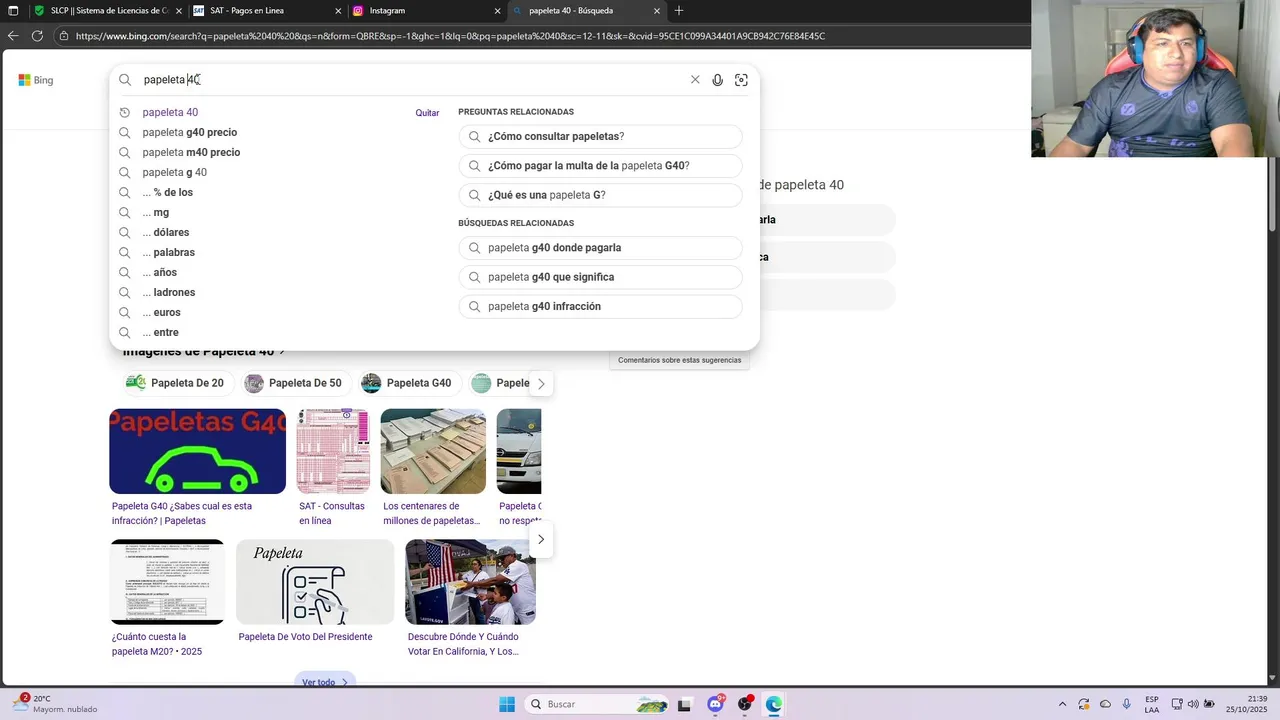
Task: Pick the '... % de los' suggestion
Action: point(167,192)
